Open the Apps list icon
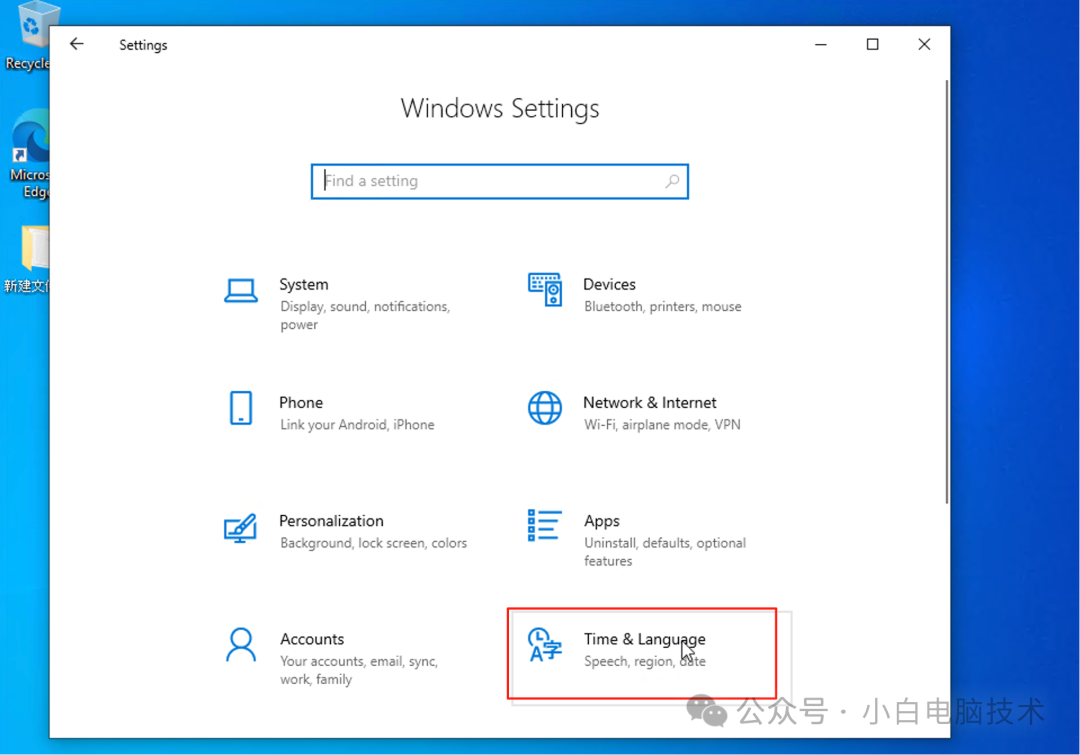The height and width of the screenshot is (755, 1080). [545, 526]
